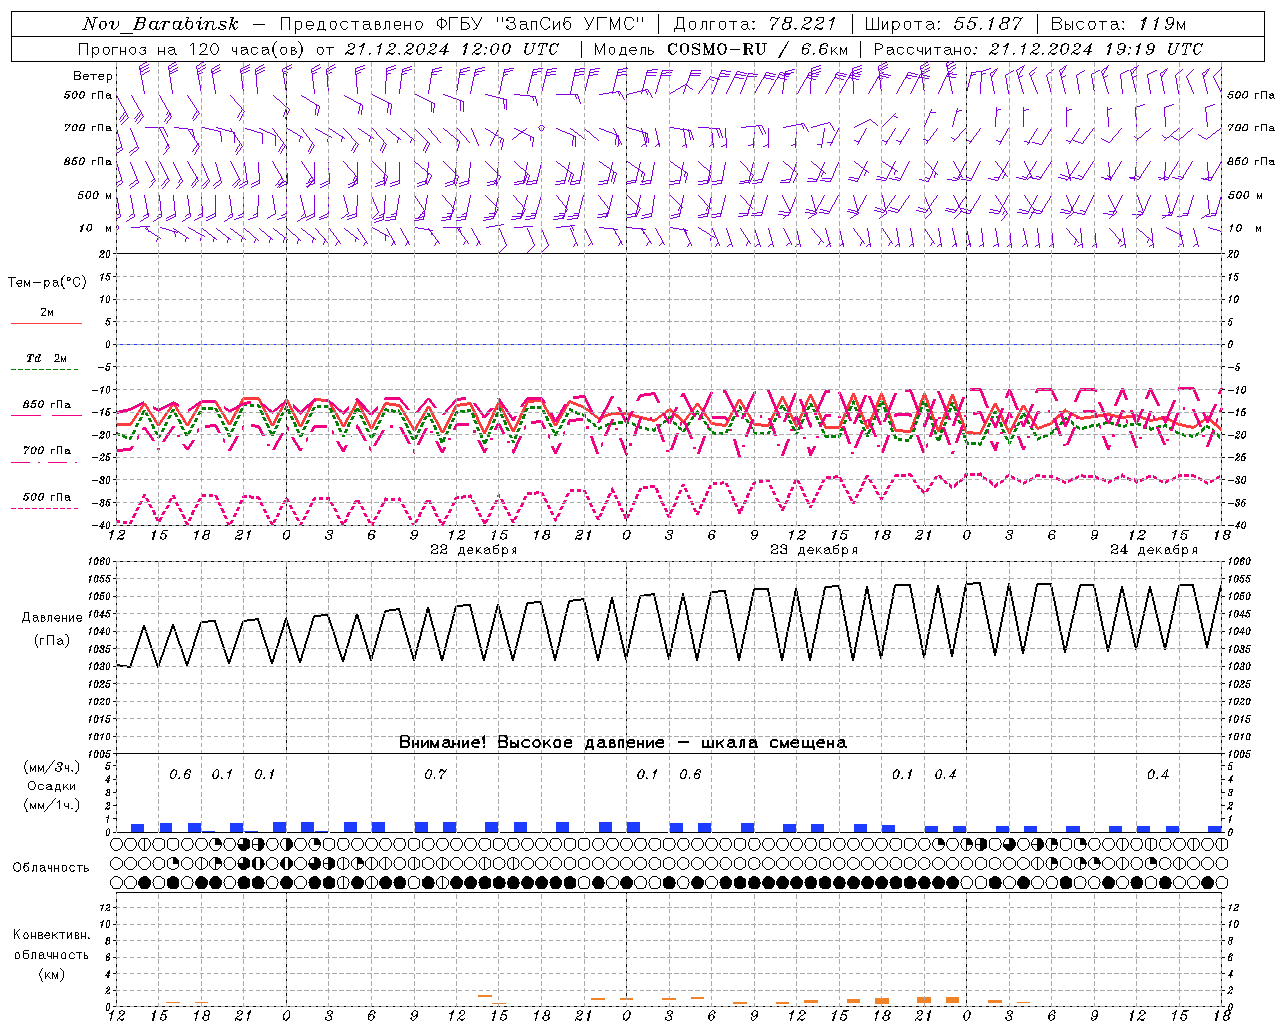Click the COSMO-RU model name
Screen dimensions: 1280x1024
[717, 49]
